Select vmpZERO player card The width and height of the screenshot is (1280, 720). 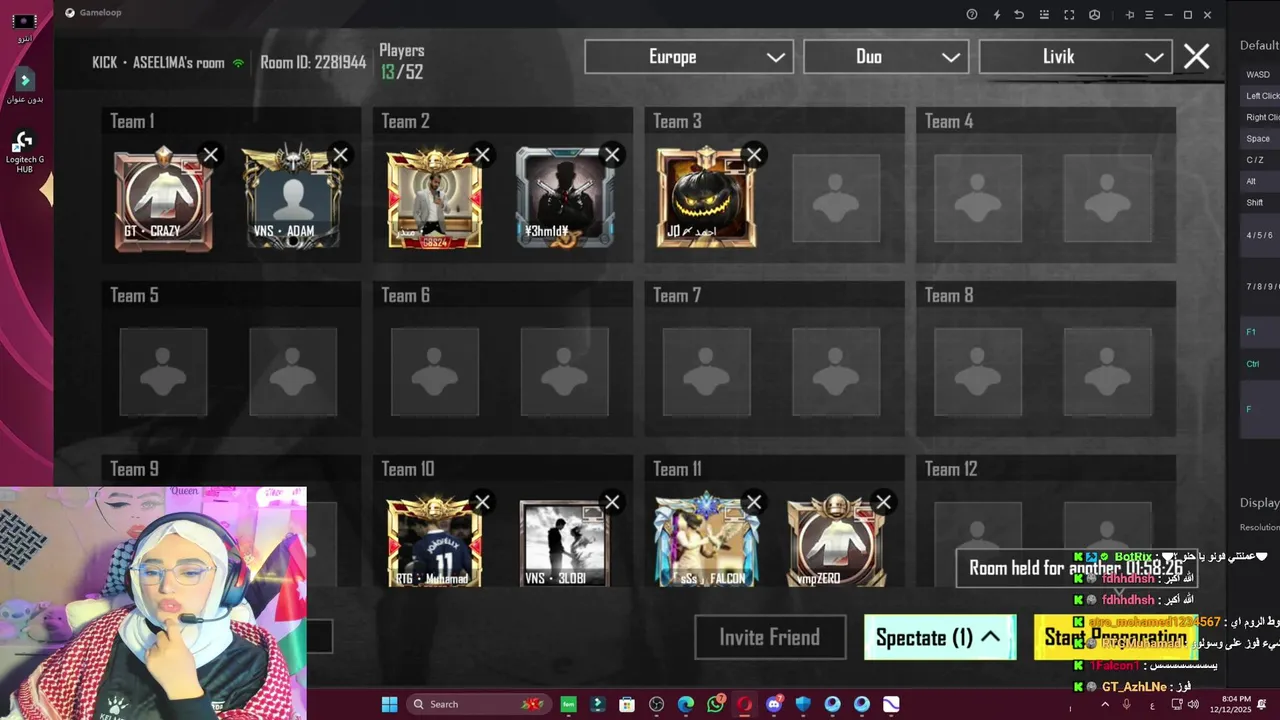pyautogui.click(x=836, y=541)
